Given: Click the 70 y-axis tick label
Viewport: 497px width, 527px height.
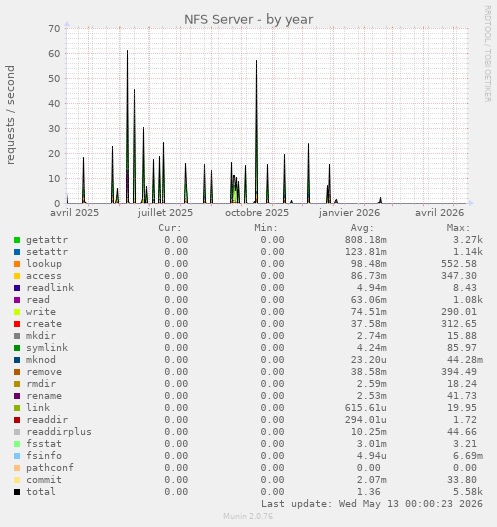Looking at the screenshot, I should pyautogui.click(x=54, y=29).
